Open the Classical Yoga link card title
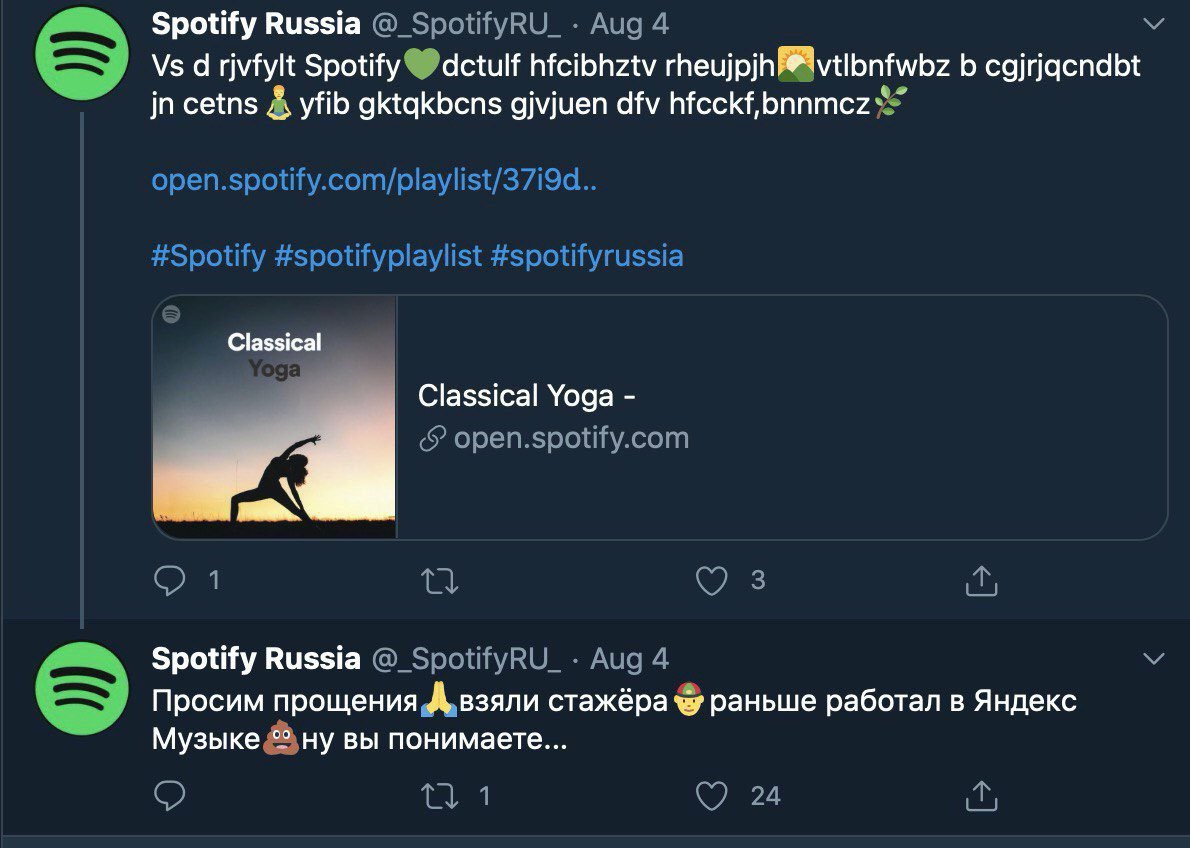 pyautogui.click(x=527, y=396)
